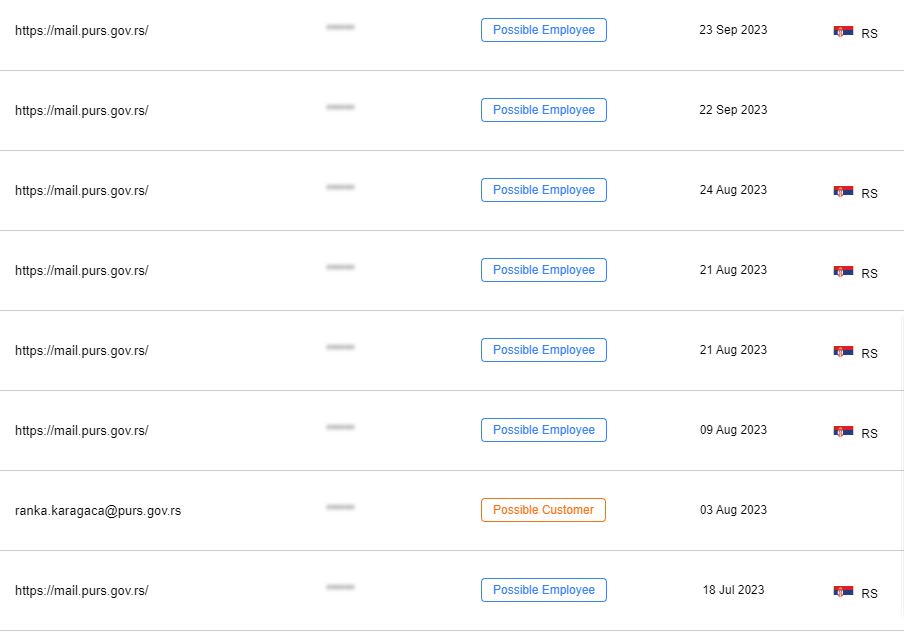The height and width of the screenshot is (636, 904).
Task: Click the Serbian flag beside 18 Jul 2023
Action: [843, 591]
